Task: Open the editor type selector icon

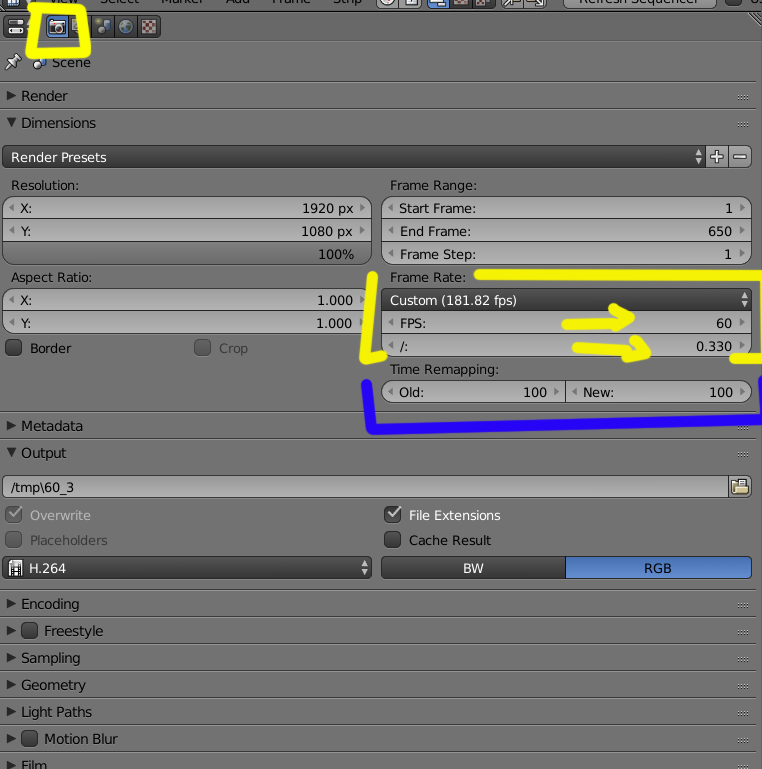Action: coord(15,27)
